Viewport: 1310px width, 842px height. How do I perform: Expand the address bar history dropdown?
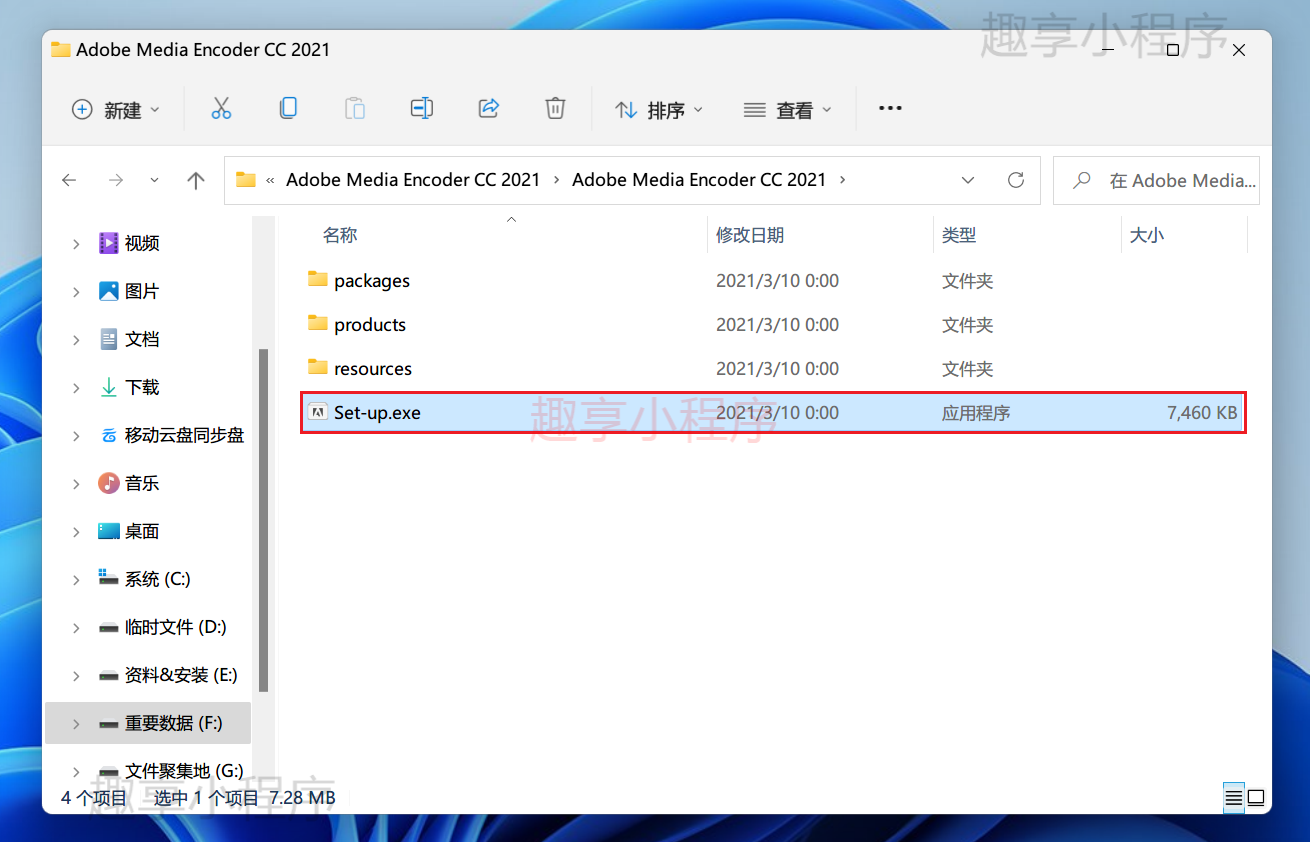pyautogui.click(x=968, y=180)
